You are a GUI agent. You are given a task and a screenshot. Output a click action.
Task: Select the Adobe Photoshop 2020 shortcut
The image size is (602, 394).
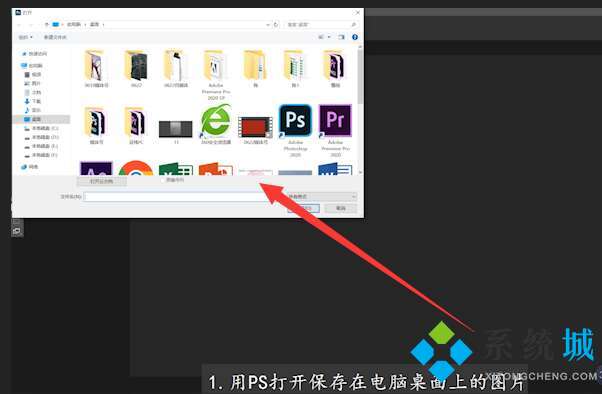[295, 130]
